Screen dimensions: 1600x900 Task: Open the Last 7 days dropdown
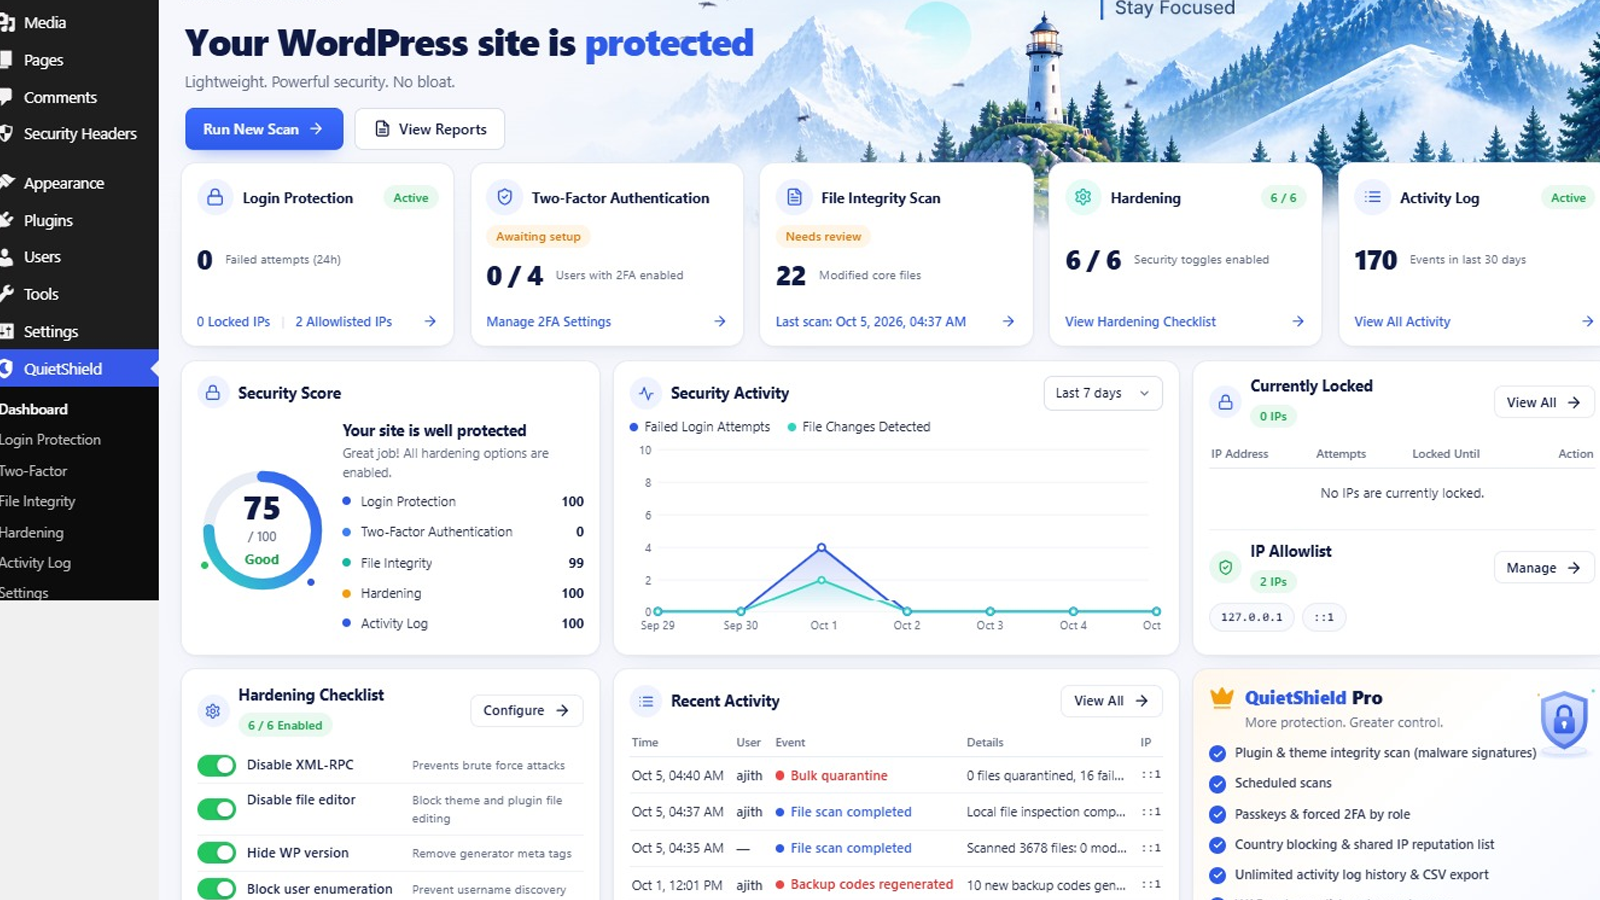point(1102,393)
